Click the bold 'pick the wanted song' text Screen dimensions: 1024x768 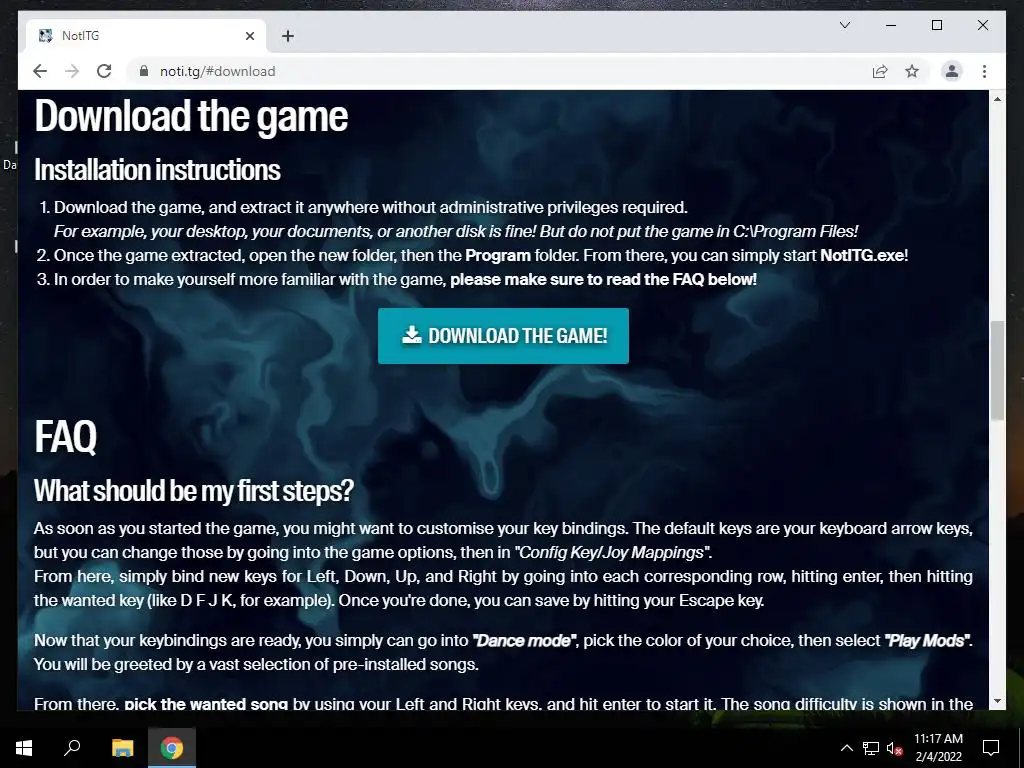tap(206, 704)
